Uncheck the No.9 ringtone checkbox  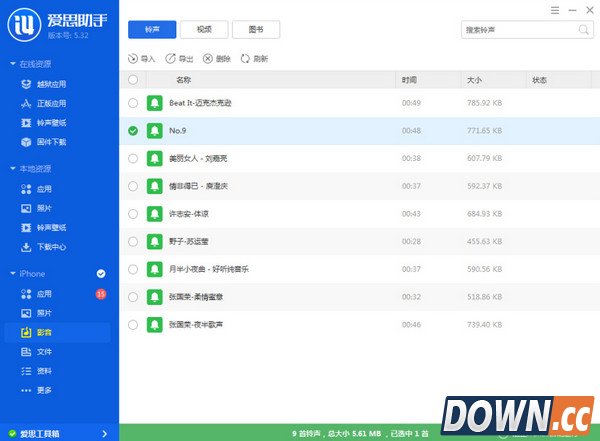[x=134, y=130]
